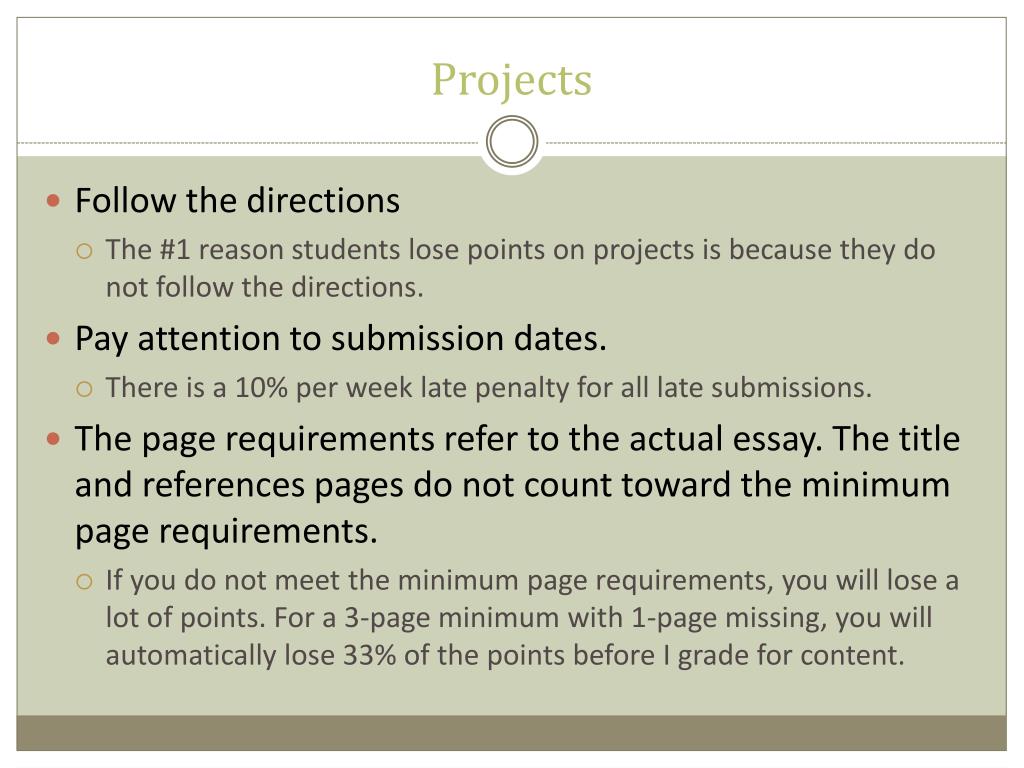Click the '10% per week late penalty' line
This screenshot has height=768, width=1024.
[488, 388]
